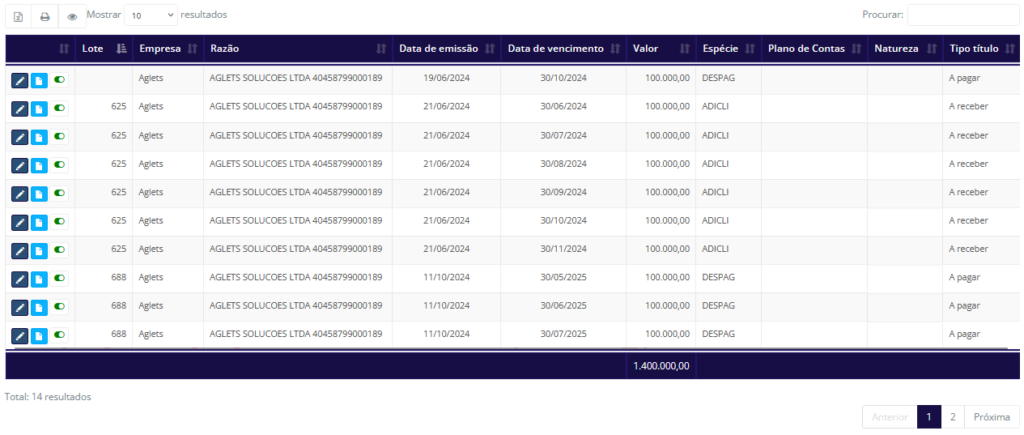Edit the row due 30/07/2024
This screenshot has height=435, width=1024.
click(x=20, y=137)
